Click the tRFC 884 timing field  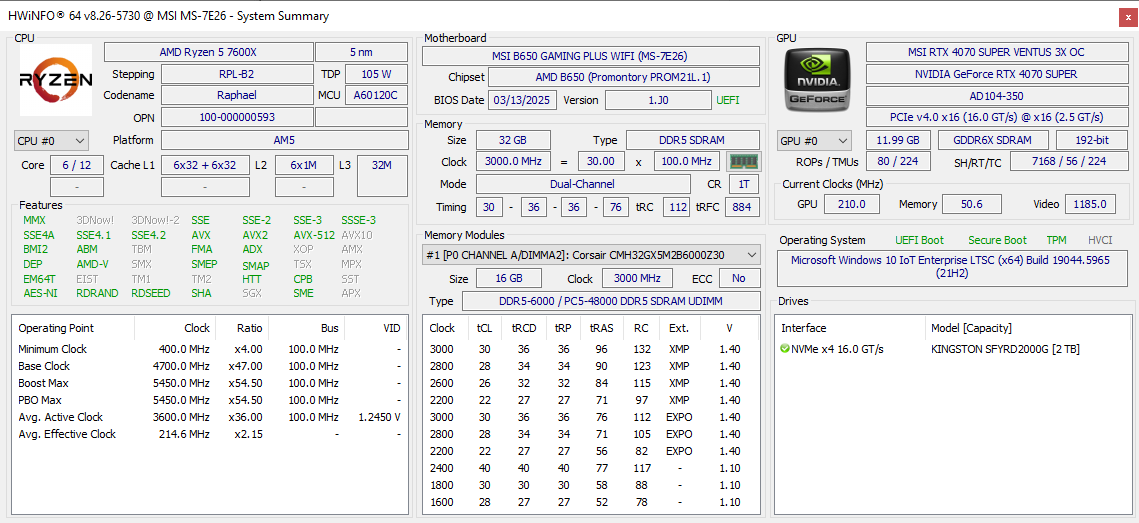742,207
